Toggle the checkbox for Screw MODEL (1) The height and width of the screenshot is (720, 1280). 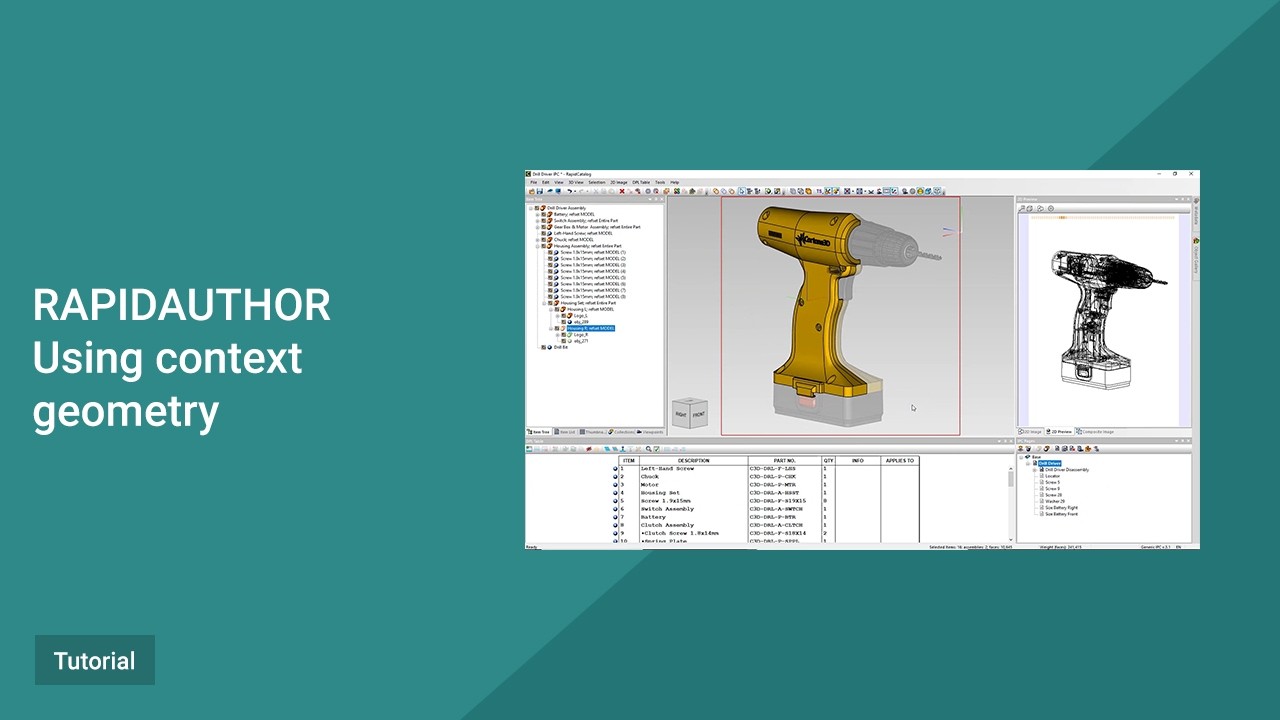(x=550, y=252)
